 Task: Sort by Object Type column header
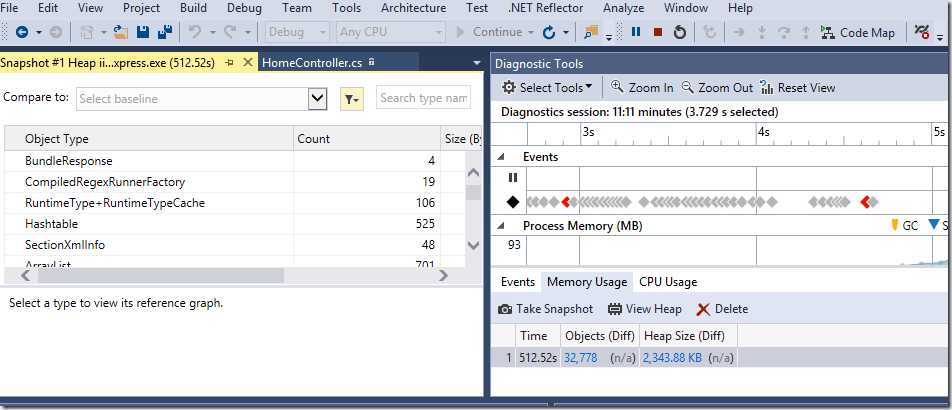(149, 139)
